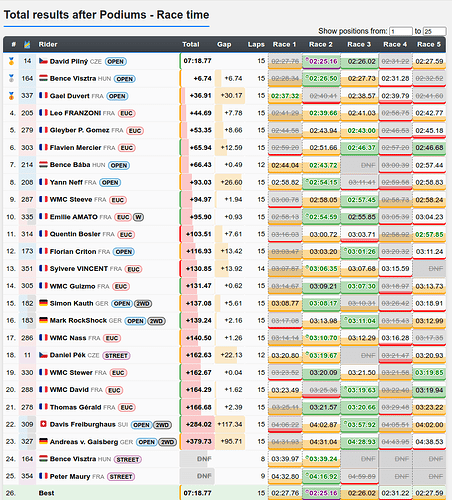Click the Gap column header

coord(224,44)
